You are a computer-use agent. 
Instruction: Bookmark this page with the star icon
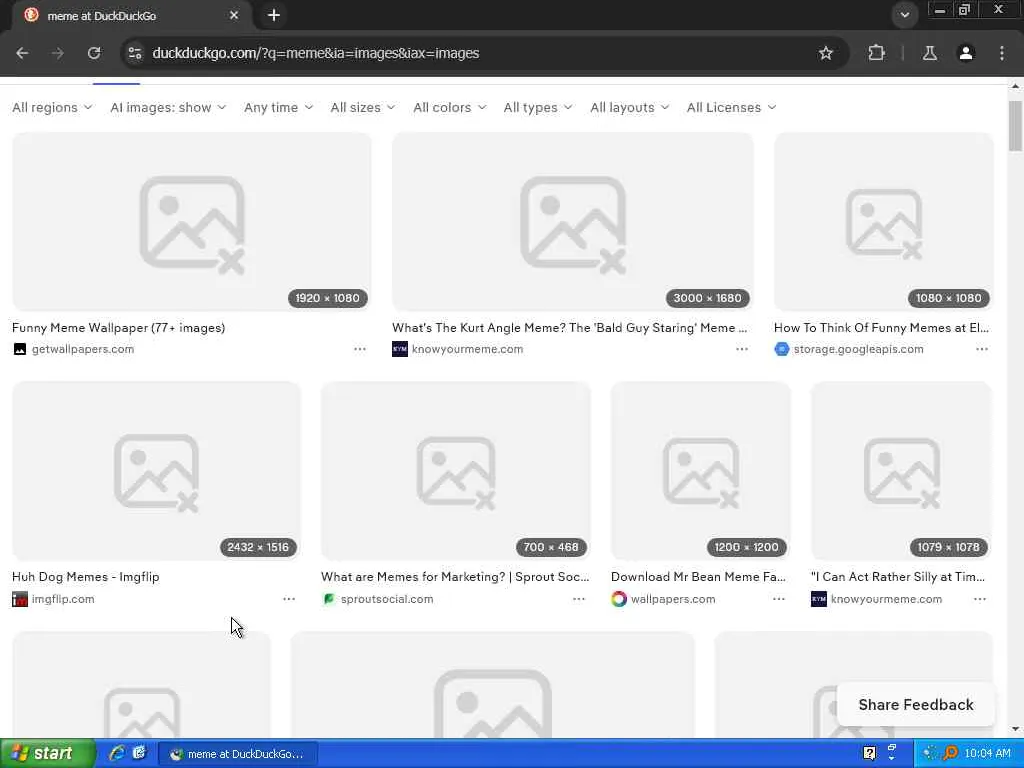(825, 53)
